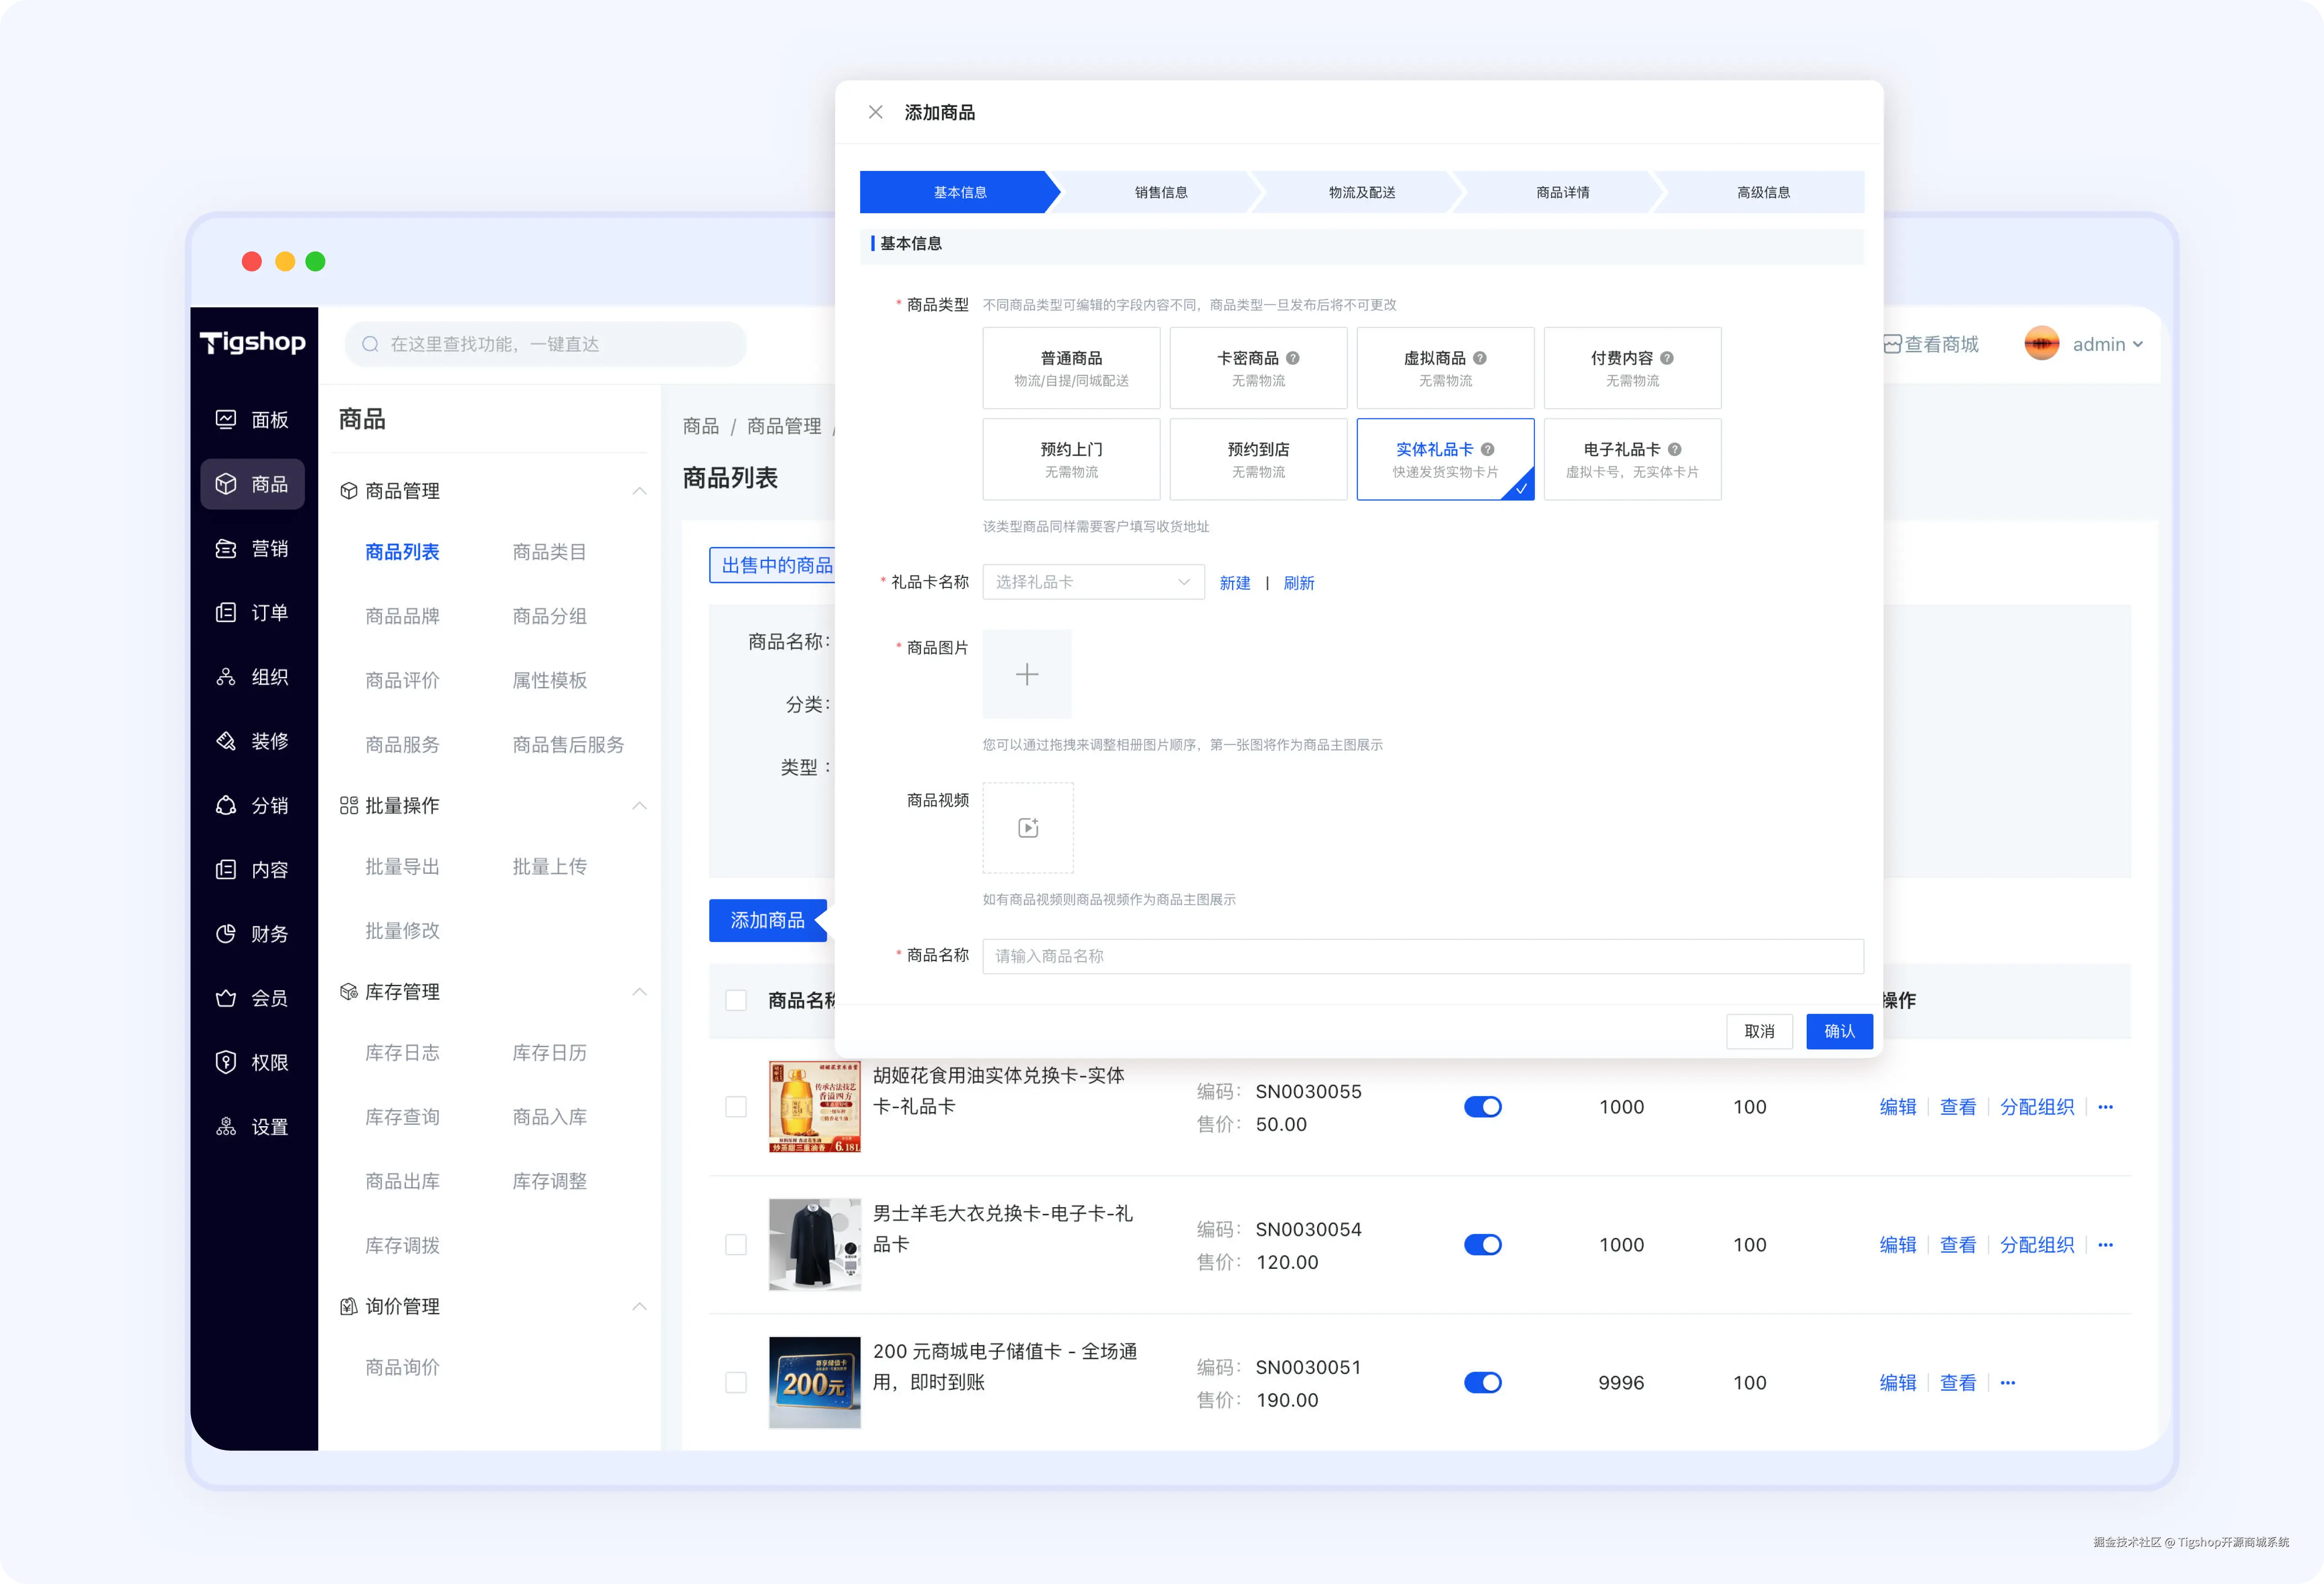Collapse the 批量操作 menu section
This screenshot has width=2324, height=1584.
pos(639,805)
